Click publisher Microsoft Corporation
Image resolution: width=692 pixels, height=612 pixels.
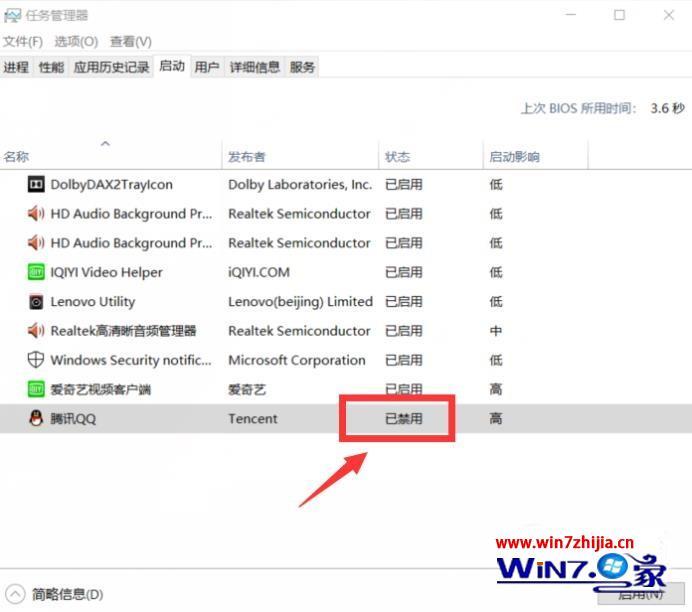(x=297, y=360)
